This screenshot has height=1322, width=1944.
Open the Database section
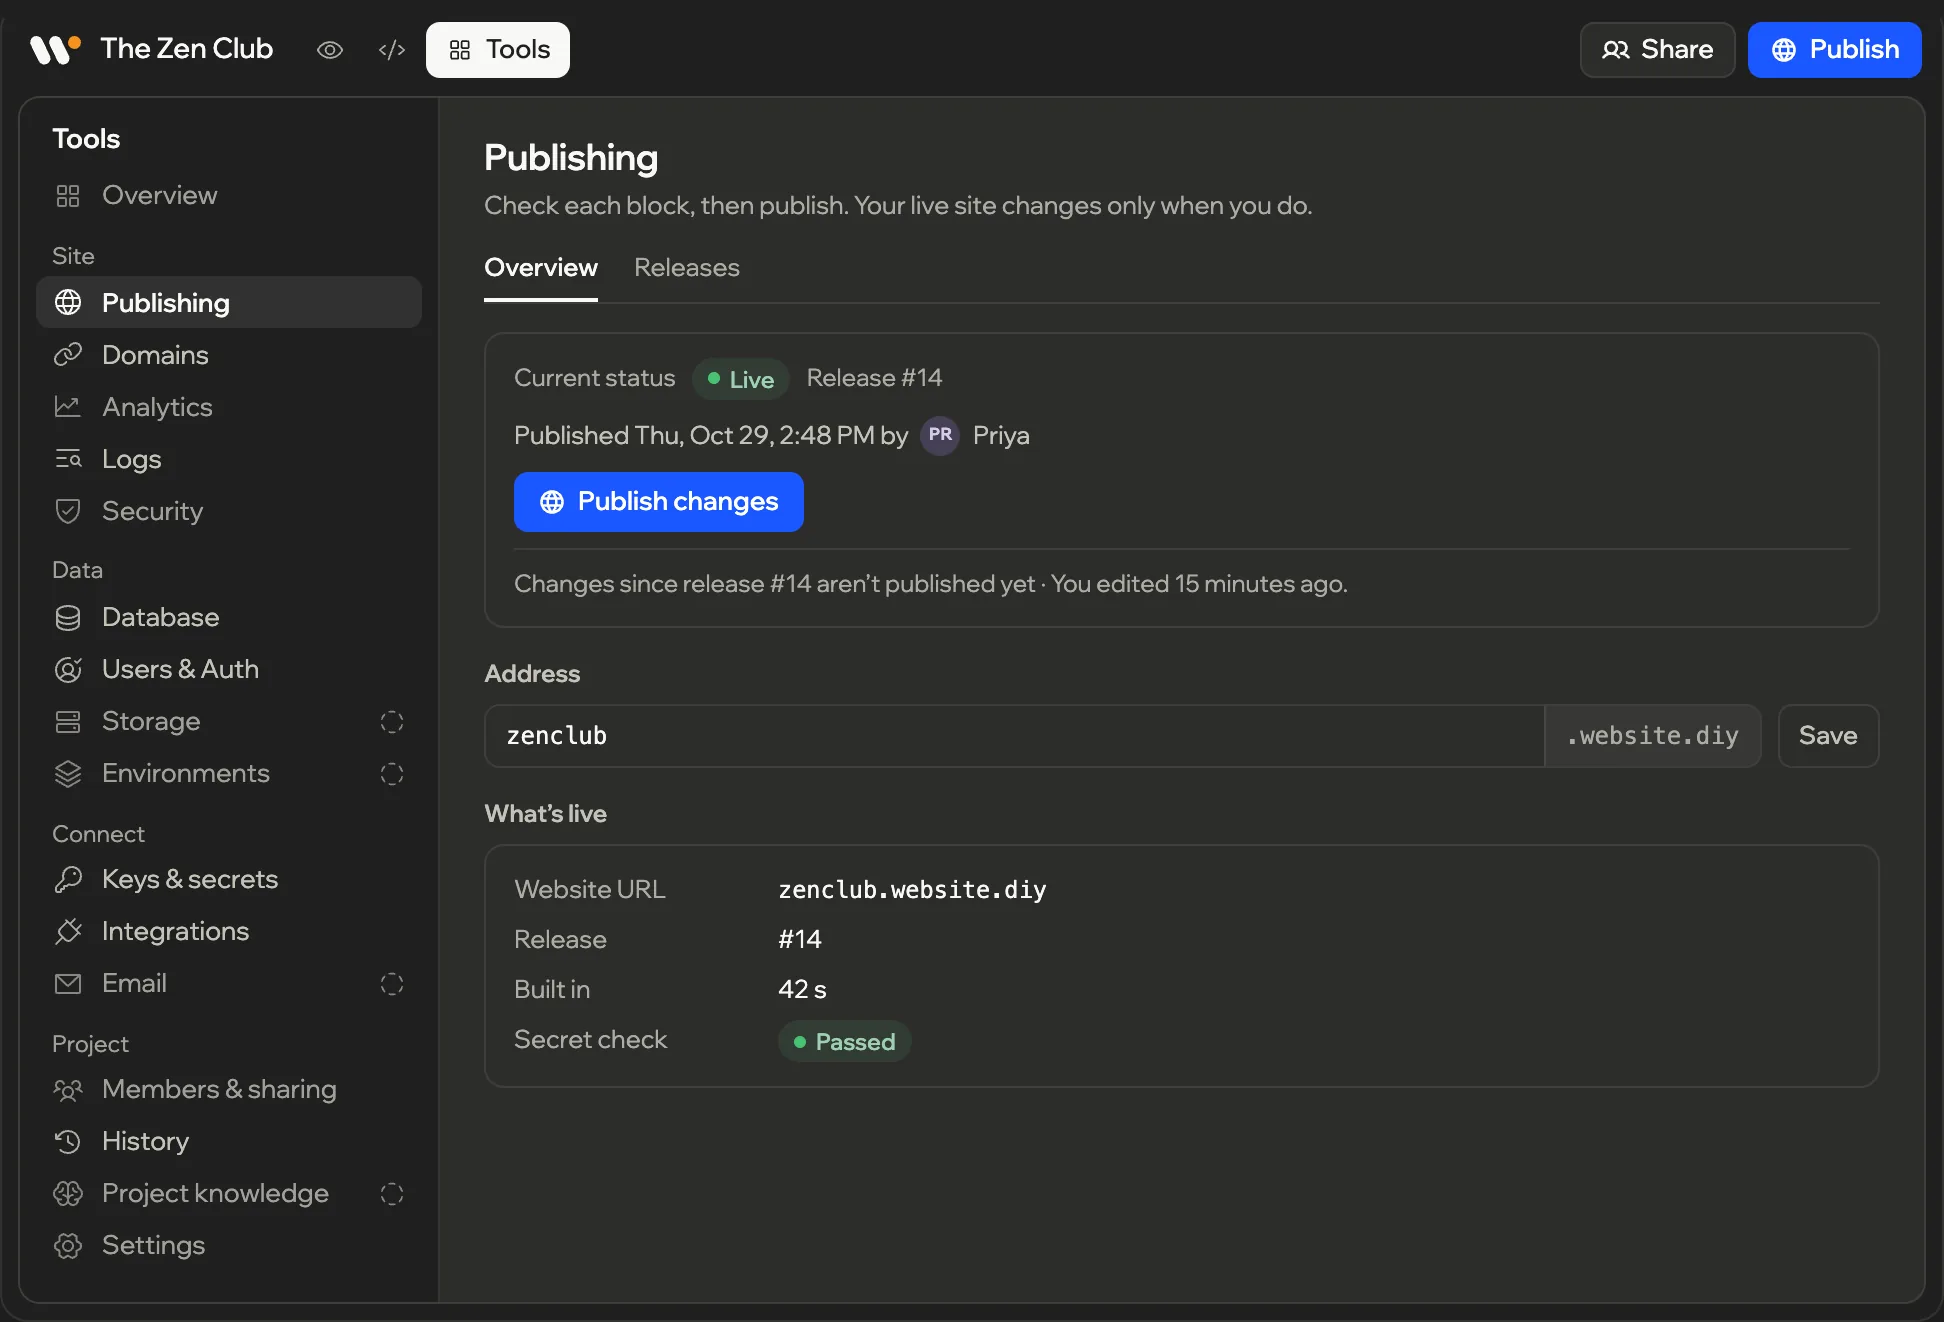point(229,617)
